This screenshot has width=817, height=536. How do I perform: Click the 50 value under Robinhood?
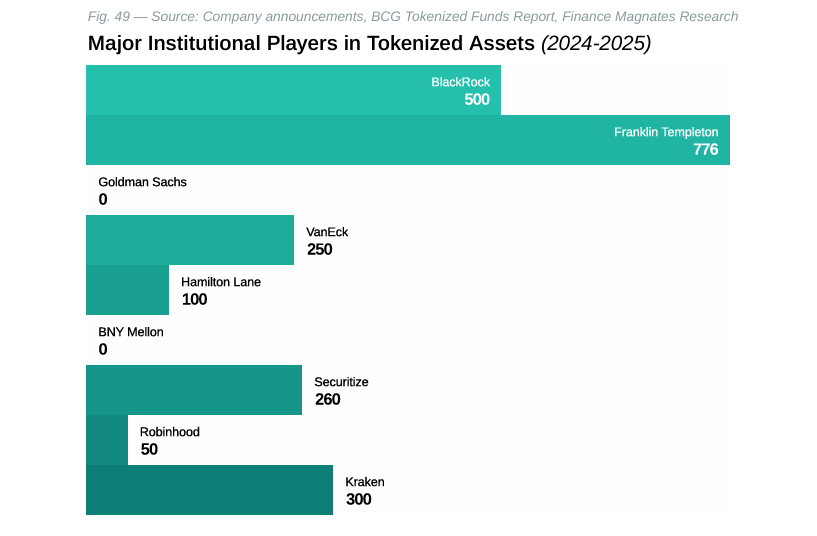149,449
